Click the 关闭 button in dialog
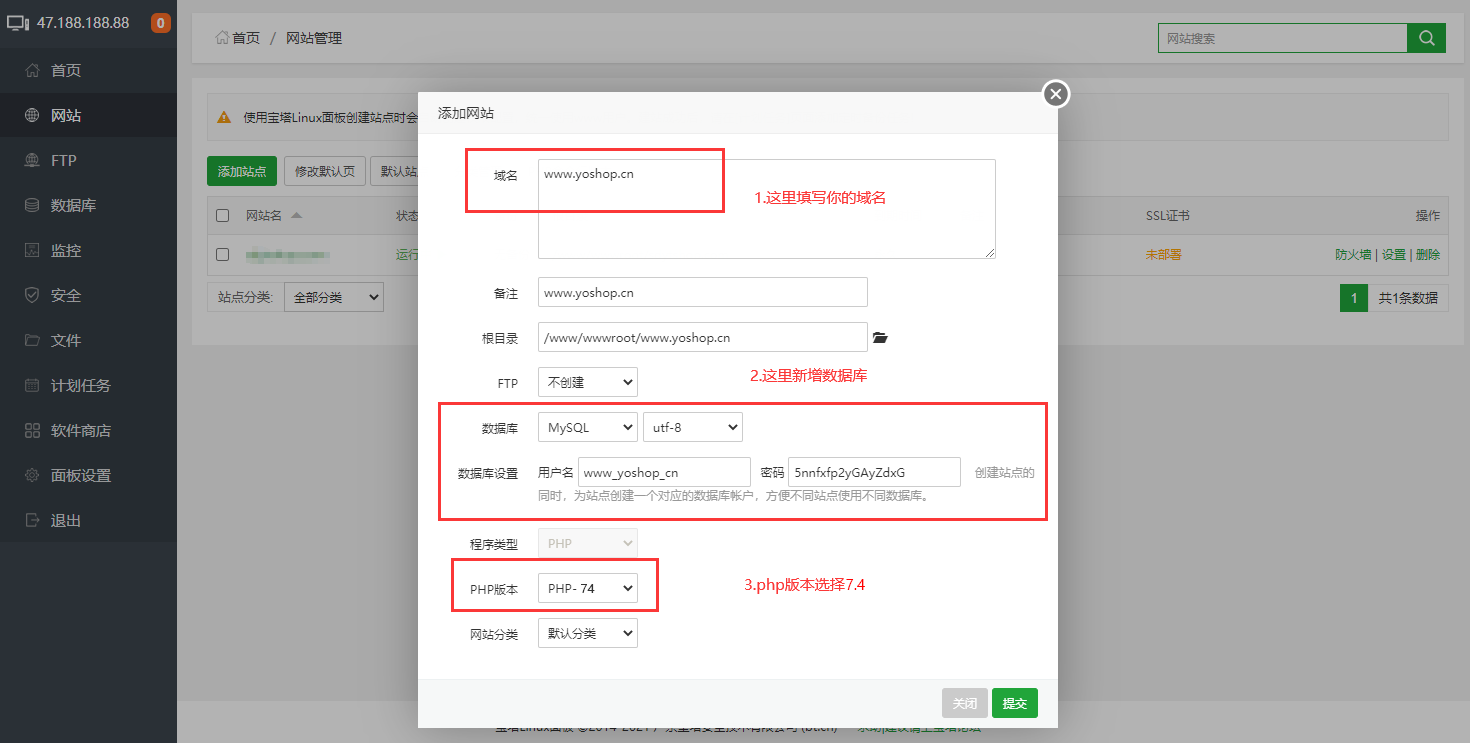This screenshot has width=1470, height=743. pos(965,703)
